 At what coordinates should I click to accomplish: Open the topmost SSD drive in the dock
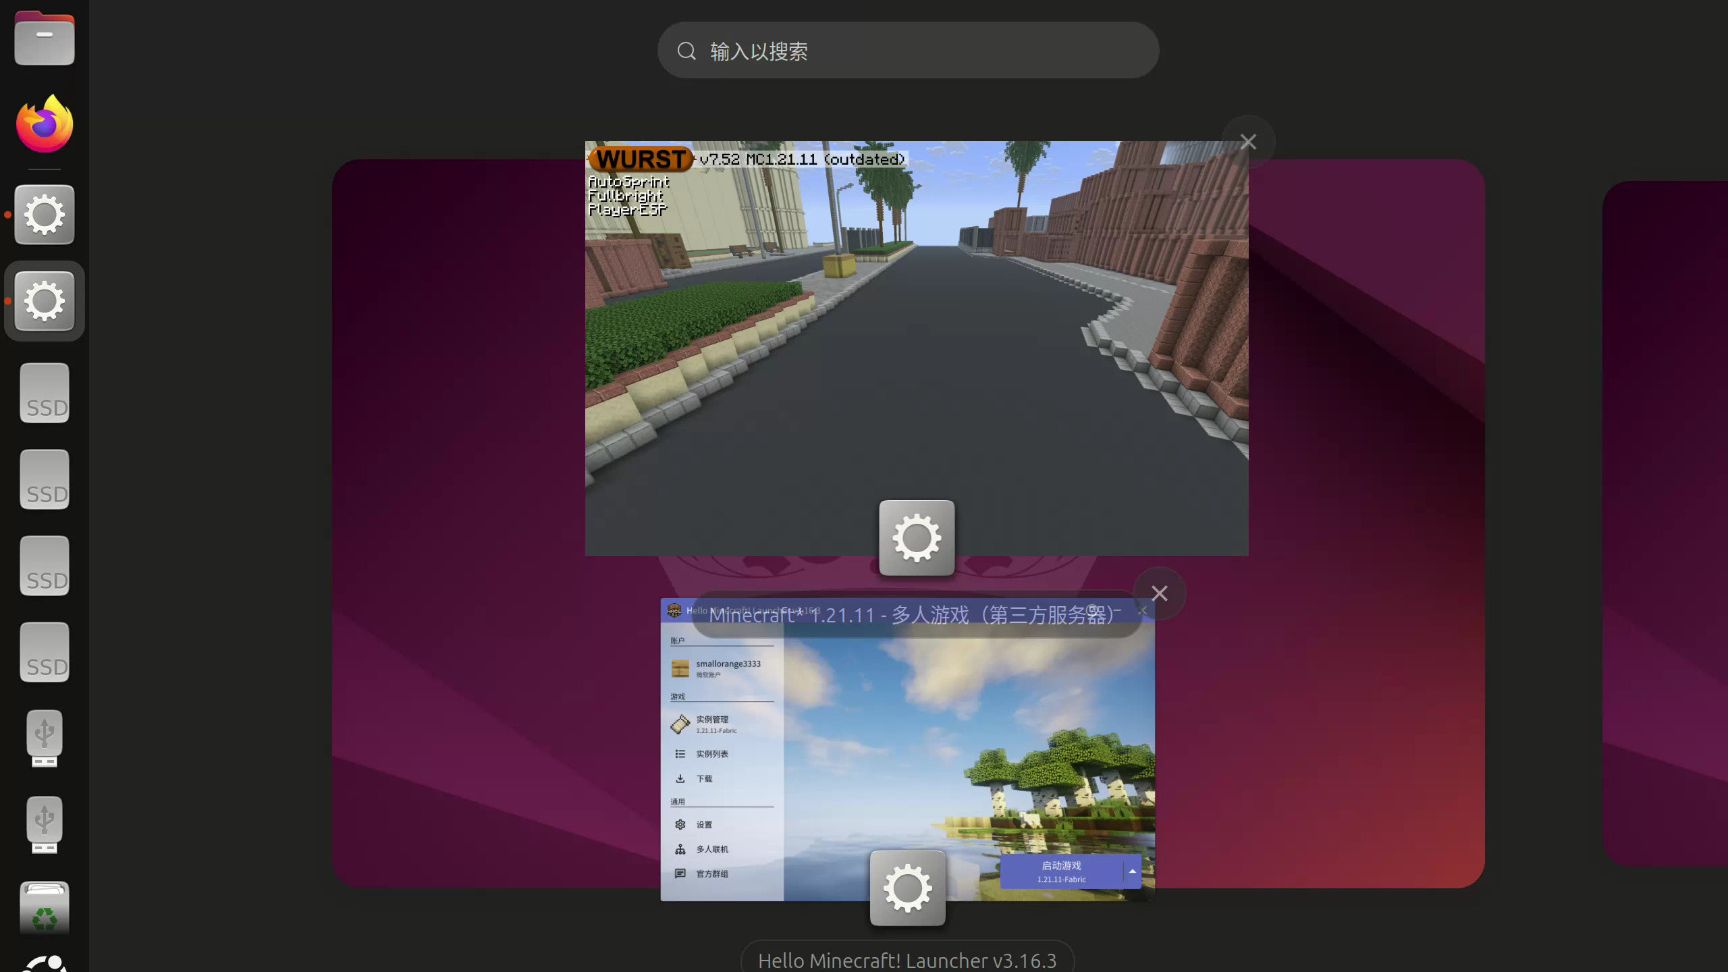(x=44, y=393)
